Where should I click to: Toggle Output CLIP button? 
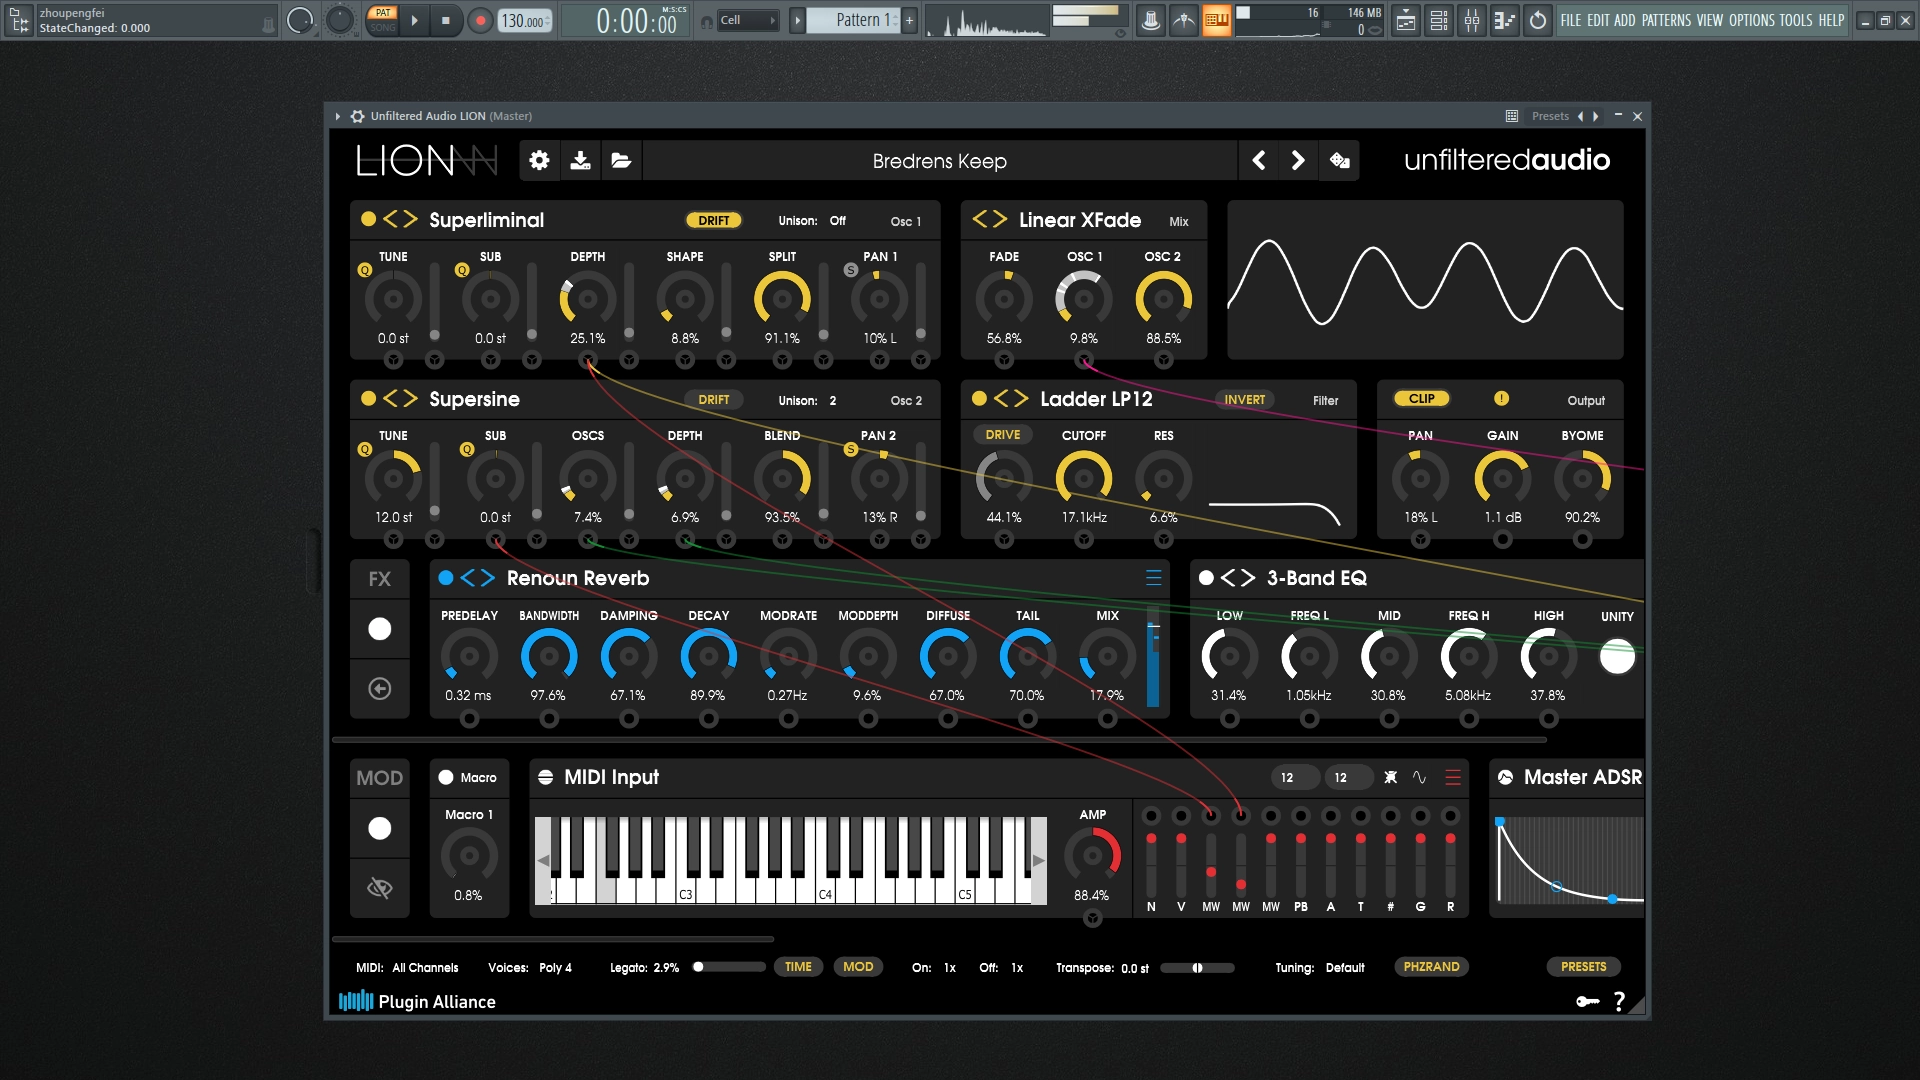[x=1421, y=398]
